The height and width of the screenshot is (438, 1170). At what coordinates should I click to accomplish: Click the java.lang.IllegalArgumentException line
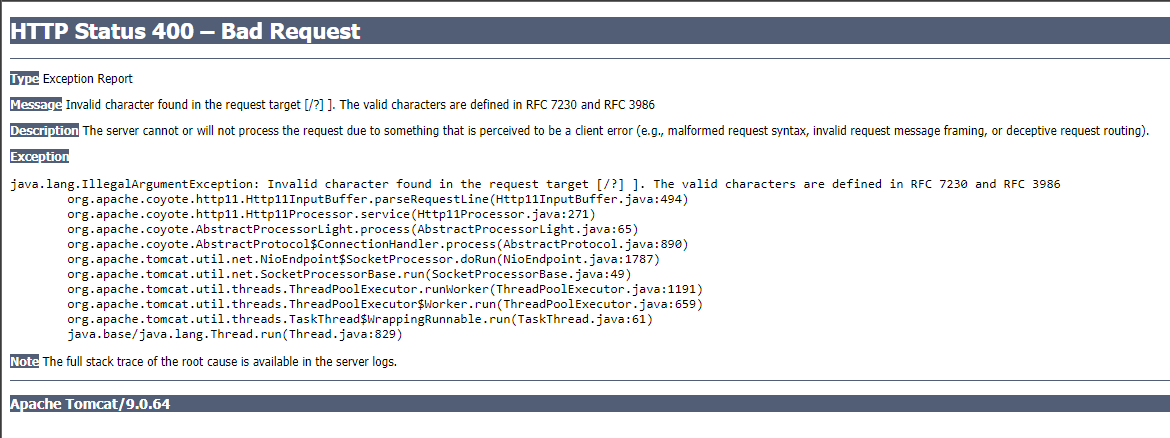point(535,184)
